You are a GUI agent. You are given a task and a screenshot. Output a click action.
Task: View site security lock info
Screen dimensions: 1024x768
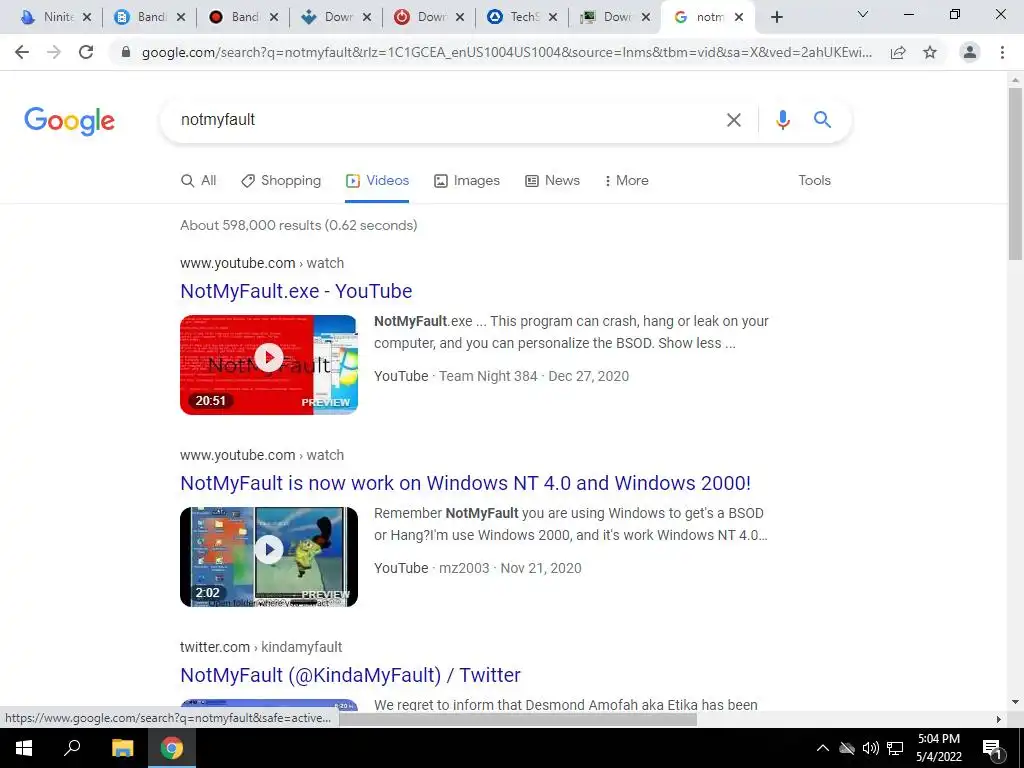tap(126, 53)
